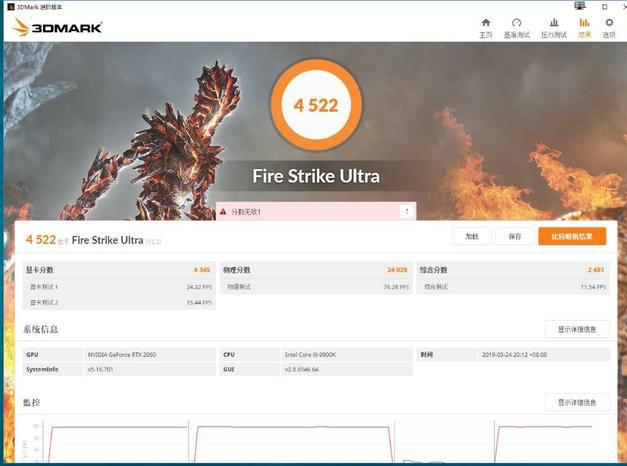
Task: Select the 显卡分数 4 345 header row
Action: click(x=119, y=270)
